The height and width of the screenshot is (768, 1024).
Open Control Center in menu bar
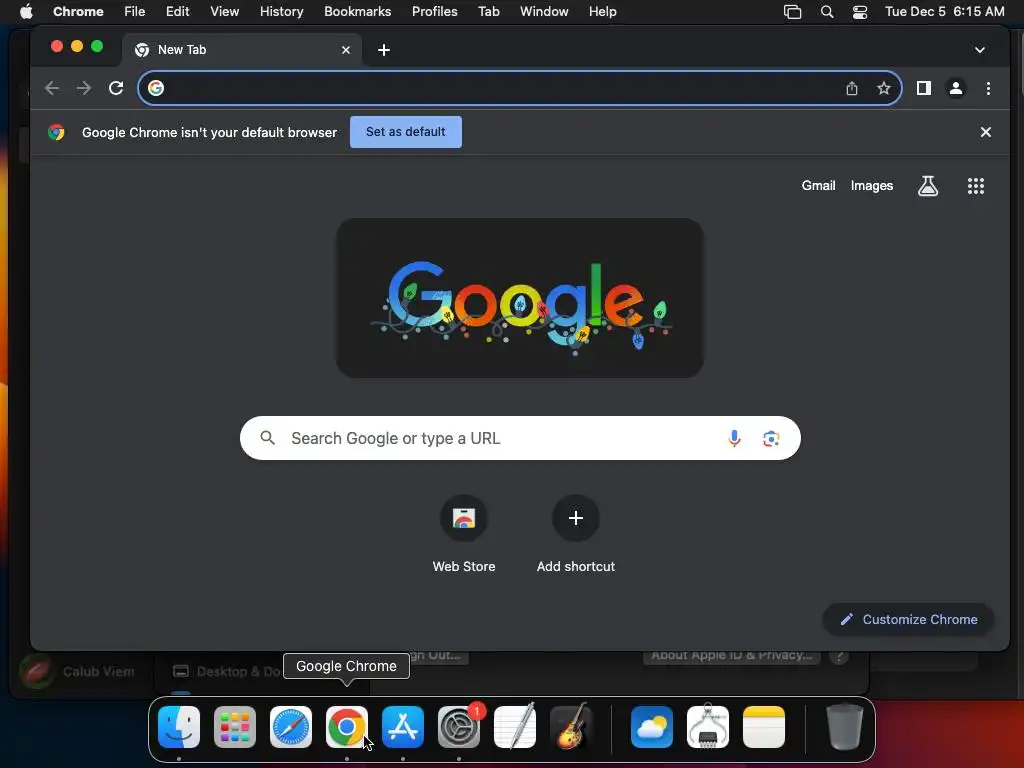coord(859,12)
